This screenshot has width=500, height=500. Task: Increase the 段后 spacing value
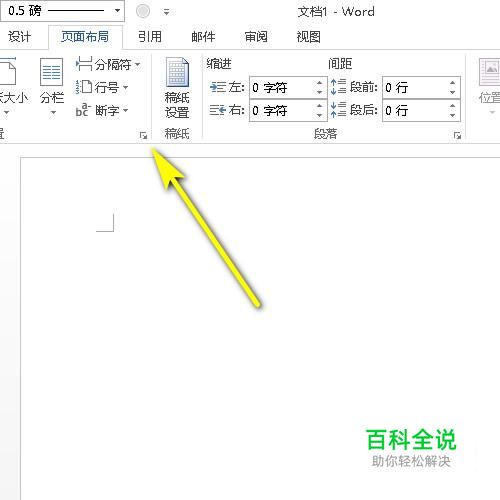pyautogui.click(x=452, y=105)
